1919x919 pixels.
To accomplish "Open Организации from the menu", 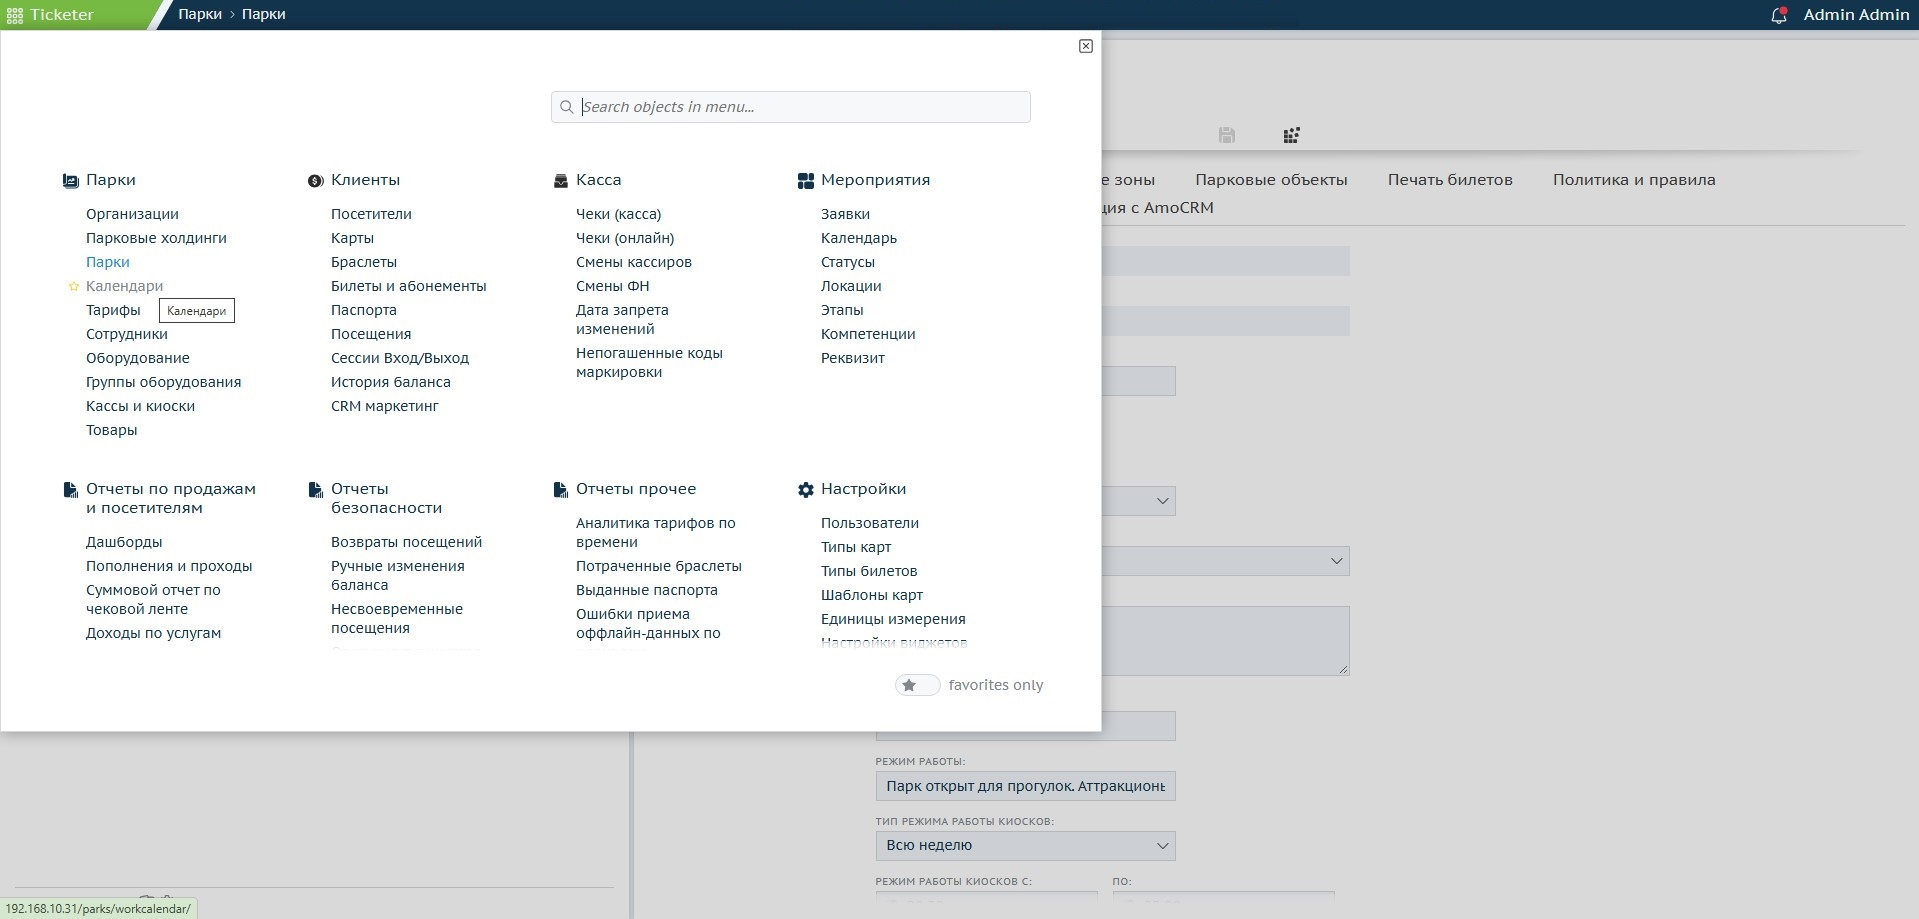I will point(132,214).
